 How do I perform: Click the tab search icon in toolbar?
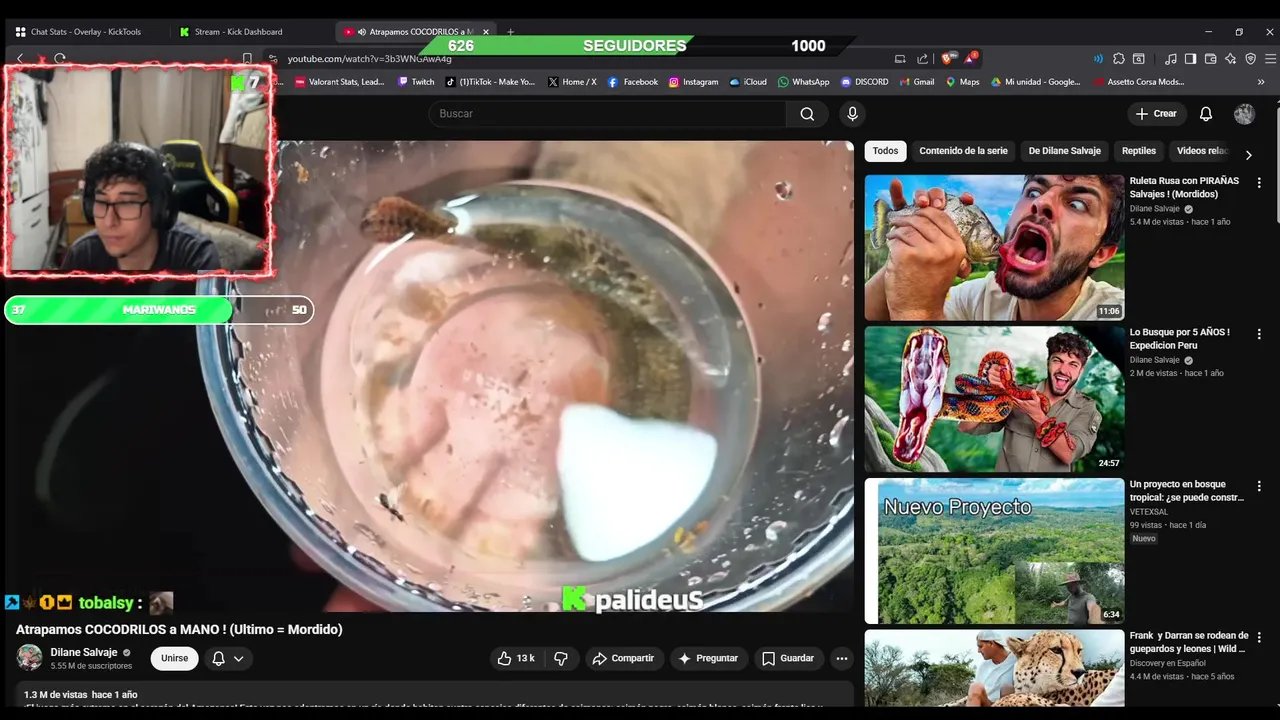click(x=1139, y=59)
